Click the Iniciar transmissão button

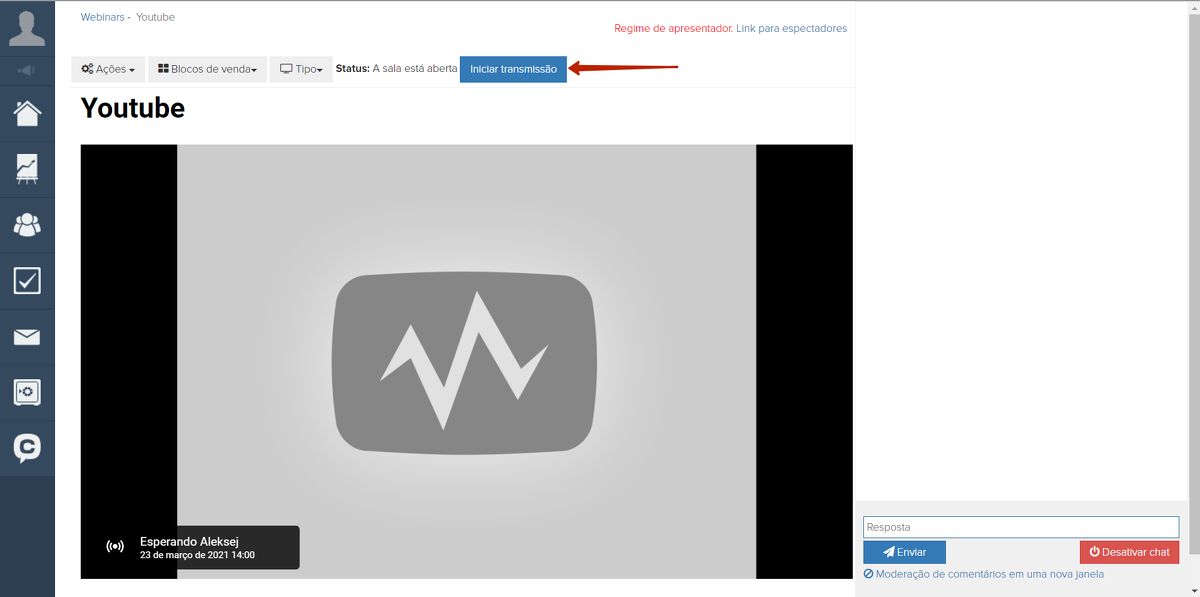pos(513,70)
